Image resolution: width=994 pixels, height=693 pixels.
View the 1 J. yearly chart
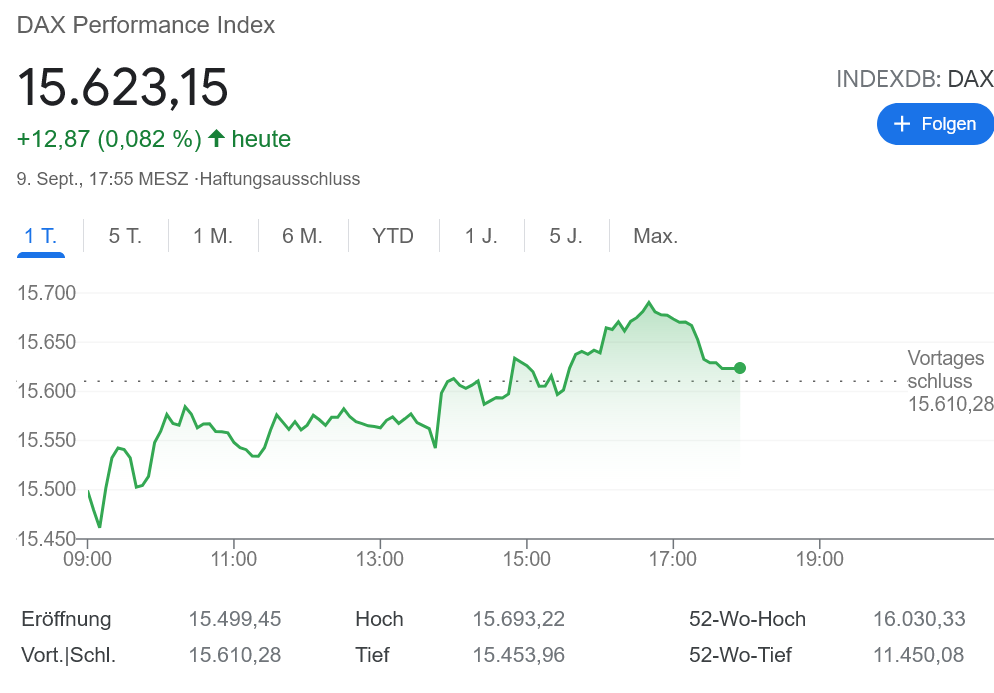click(481, 237)
